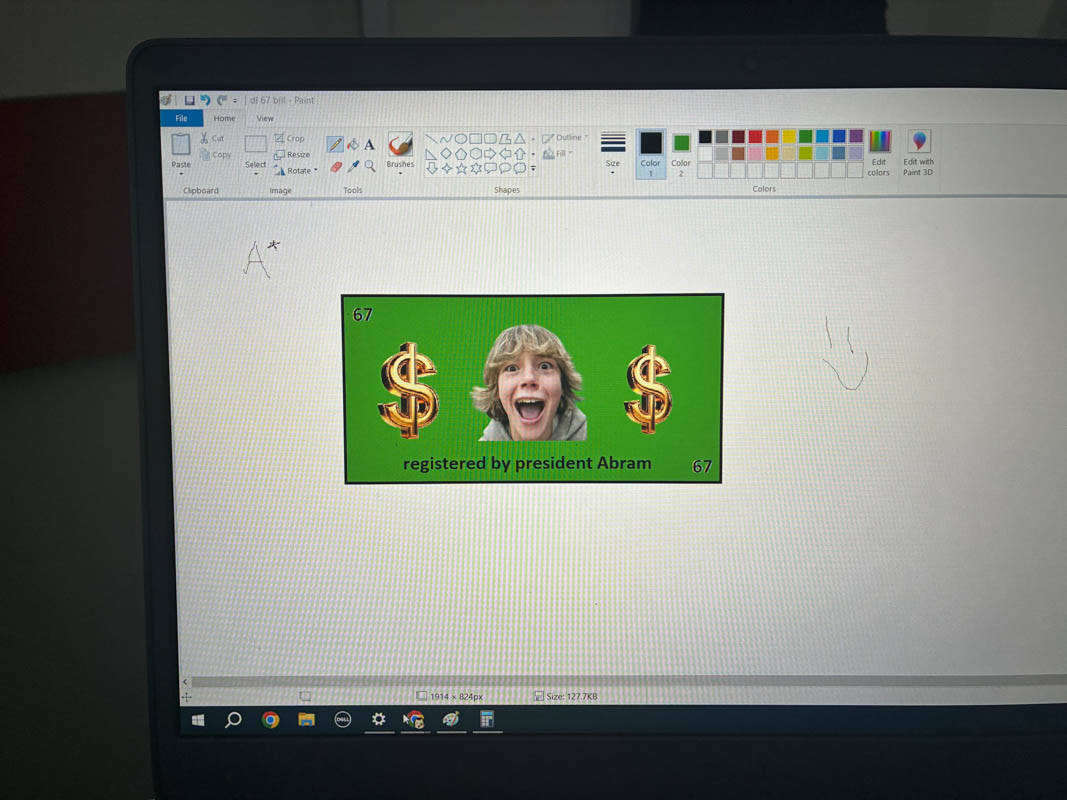
Task: Pick the Fill with color bucket tool
Action: [x=352, y=145]
